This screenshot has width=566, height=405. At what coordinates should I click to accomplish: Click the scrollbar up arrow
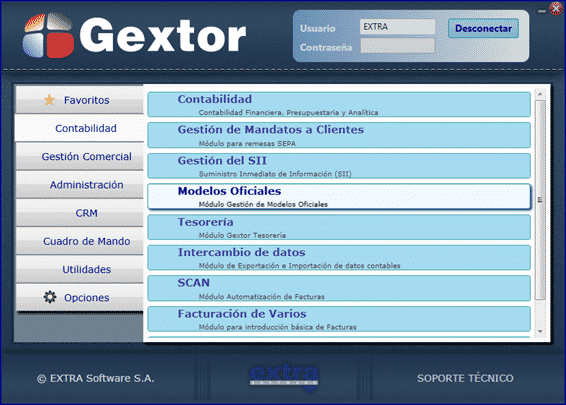[x=540, y=94]
